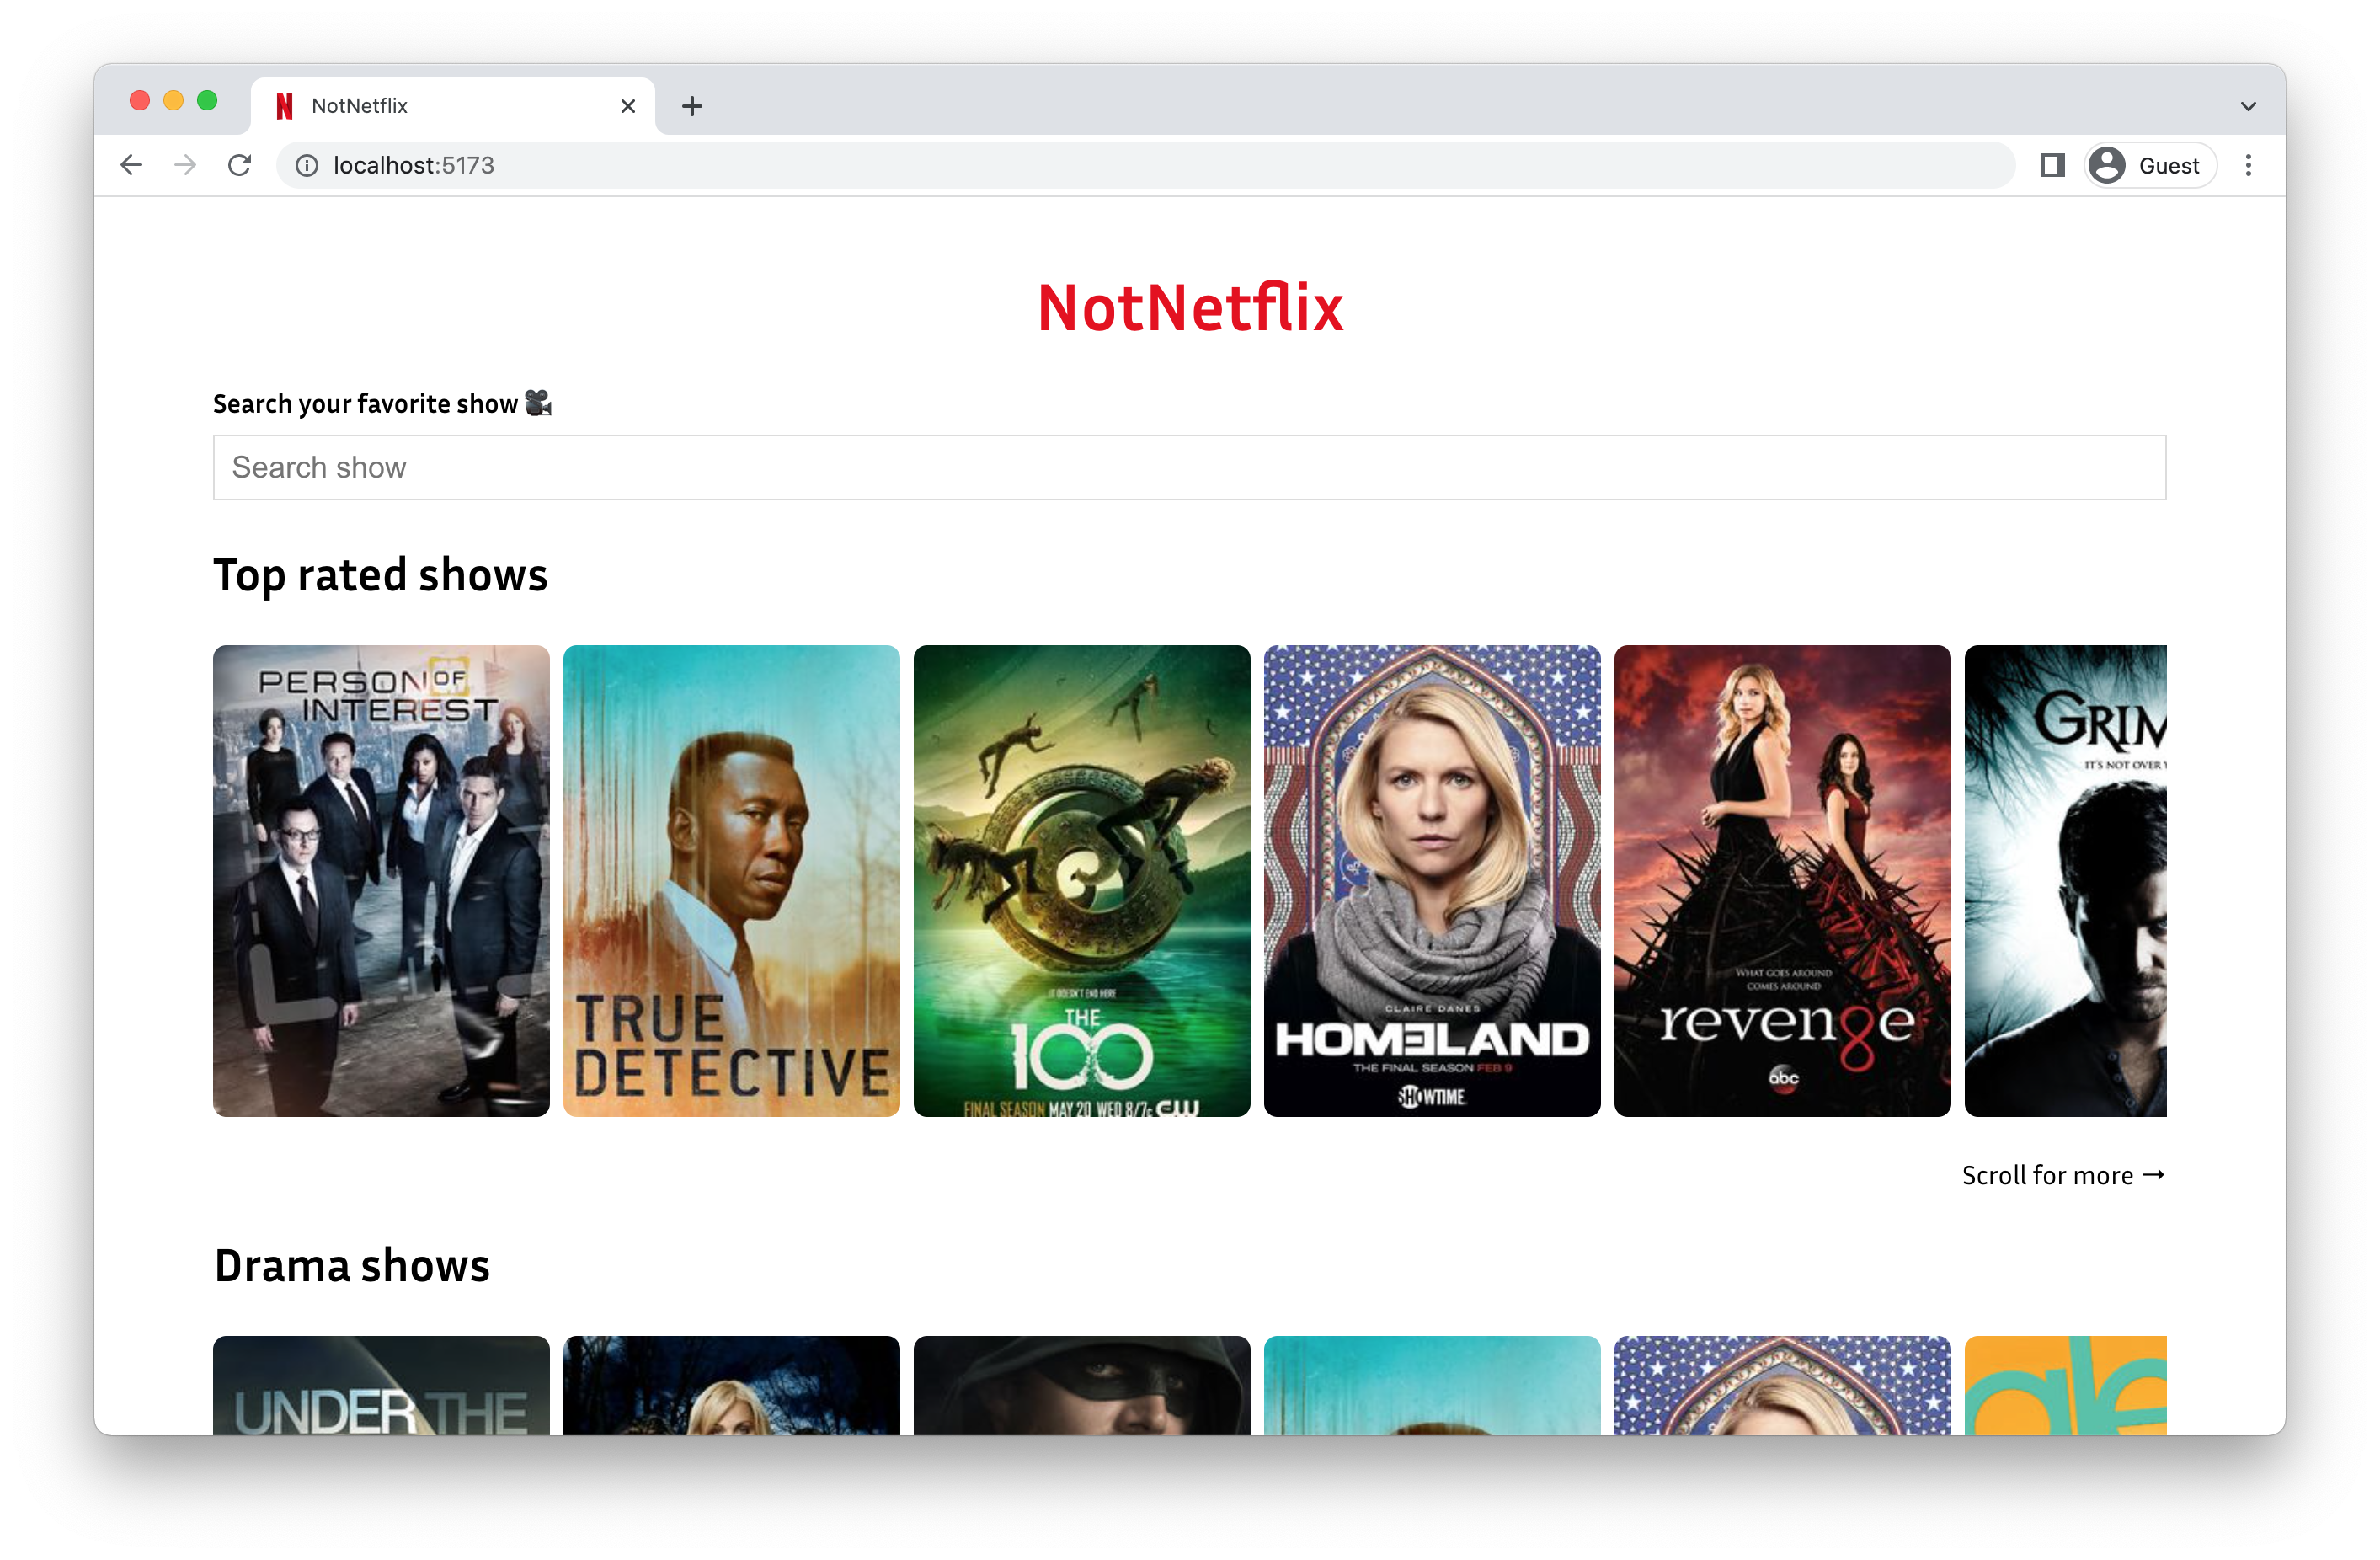Open the side panel icon
Viewport: 2380px width, 1560px height.
click(2052, 165)
